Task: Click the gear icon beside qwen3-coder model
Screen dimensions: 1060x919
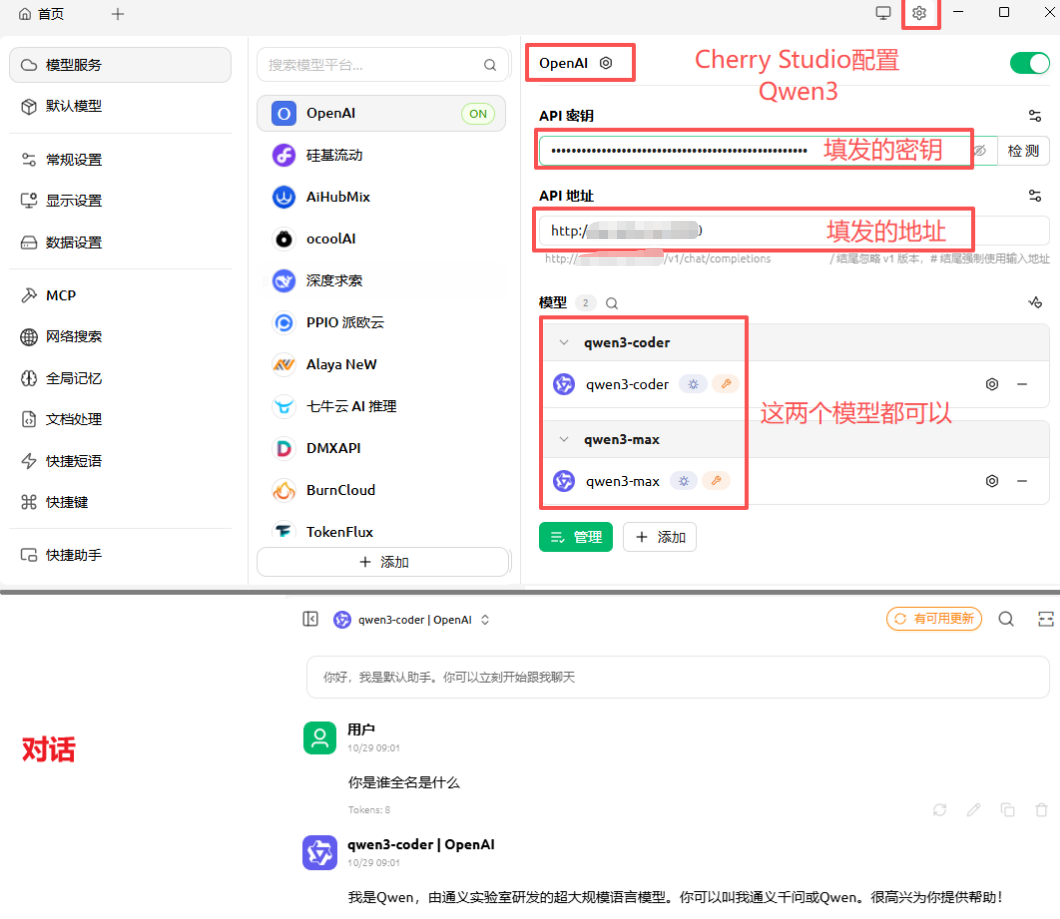Action: 991,383
